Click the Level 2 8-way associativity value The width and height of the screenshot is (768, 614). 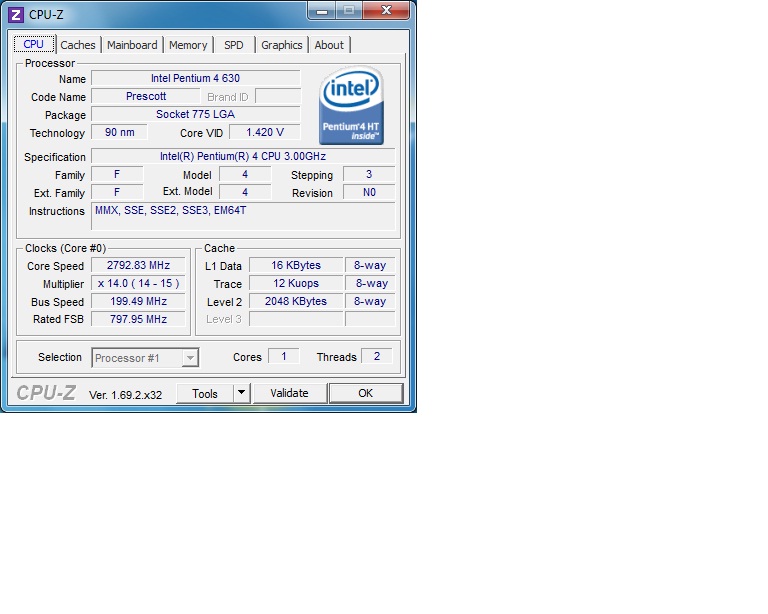tap(370, 301)
